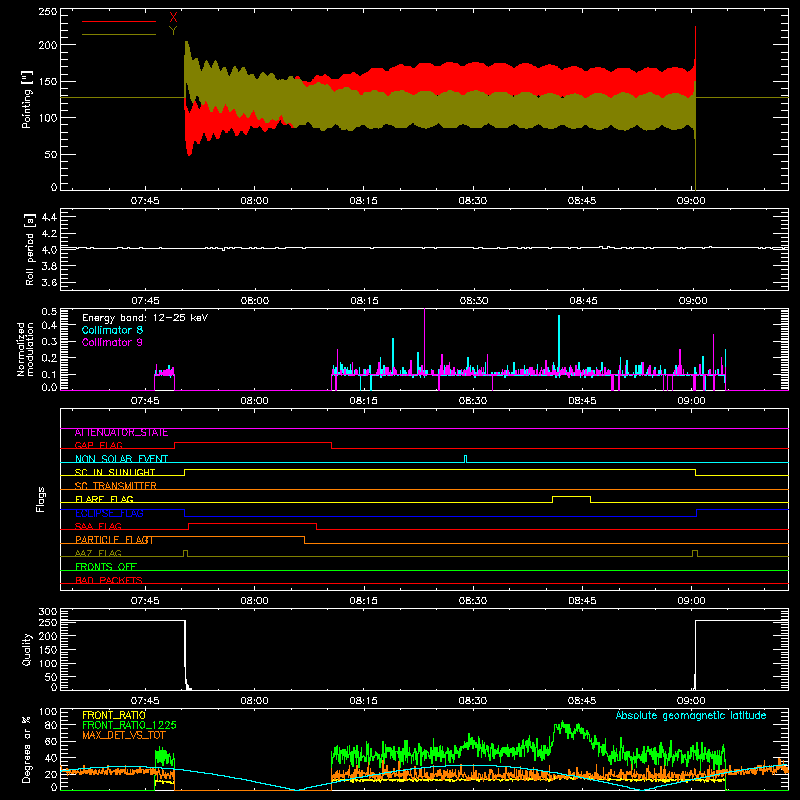Click the 08:15 label under Pointing plot

[363, 201]
